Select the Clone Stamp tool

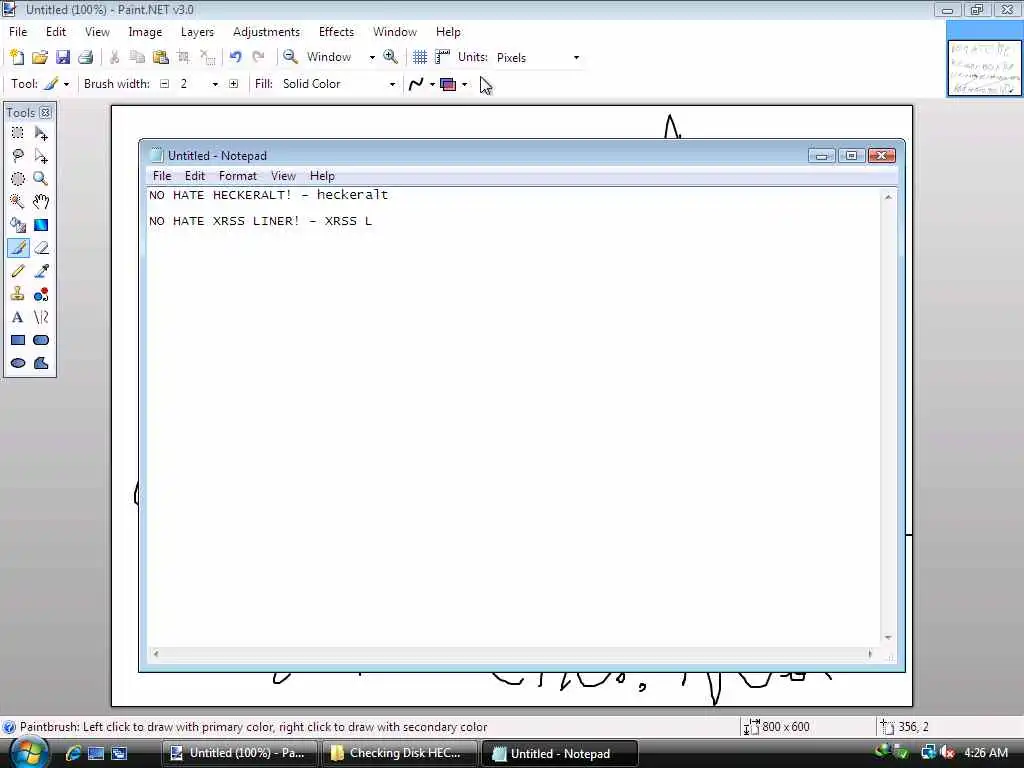[18, 294]
